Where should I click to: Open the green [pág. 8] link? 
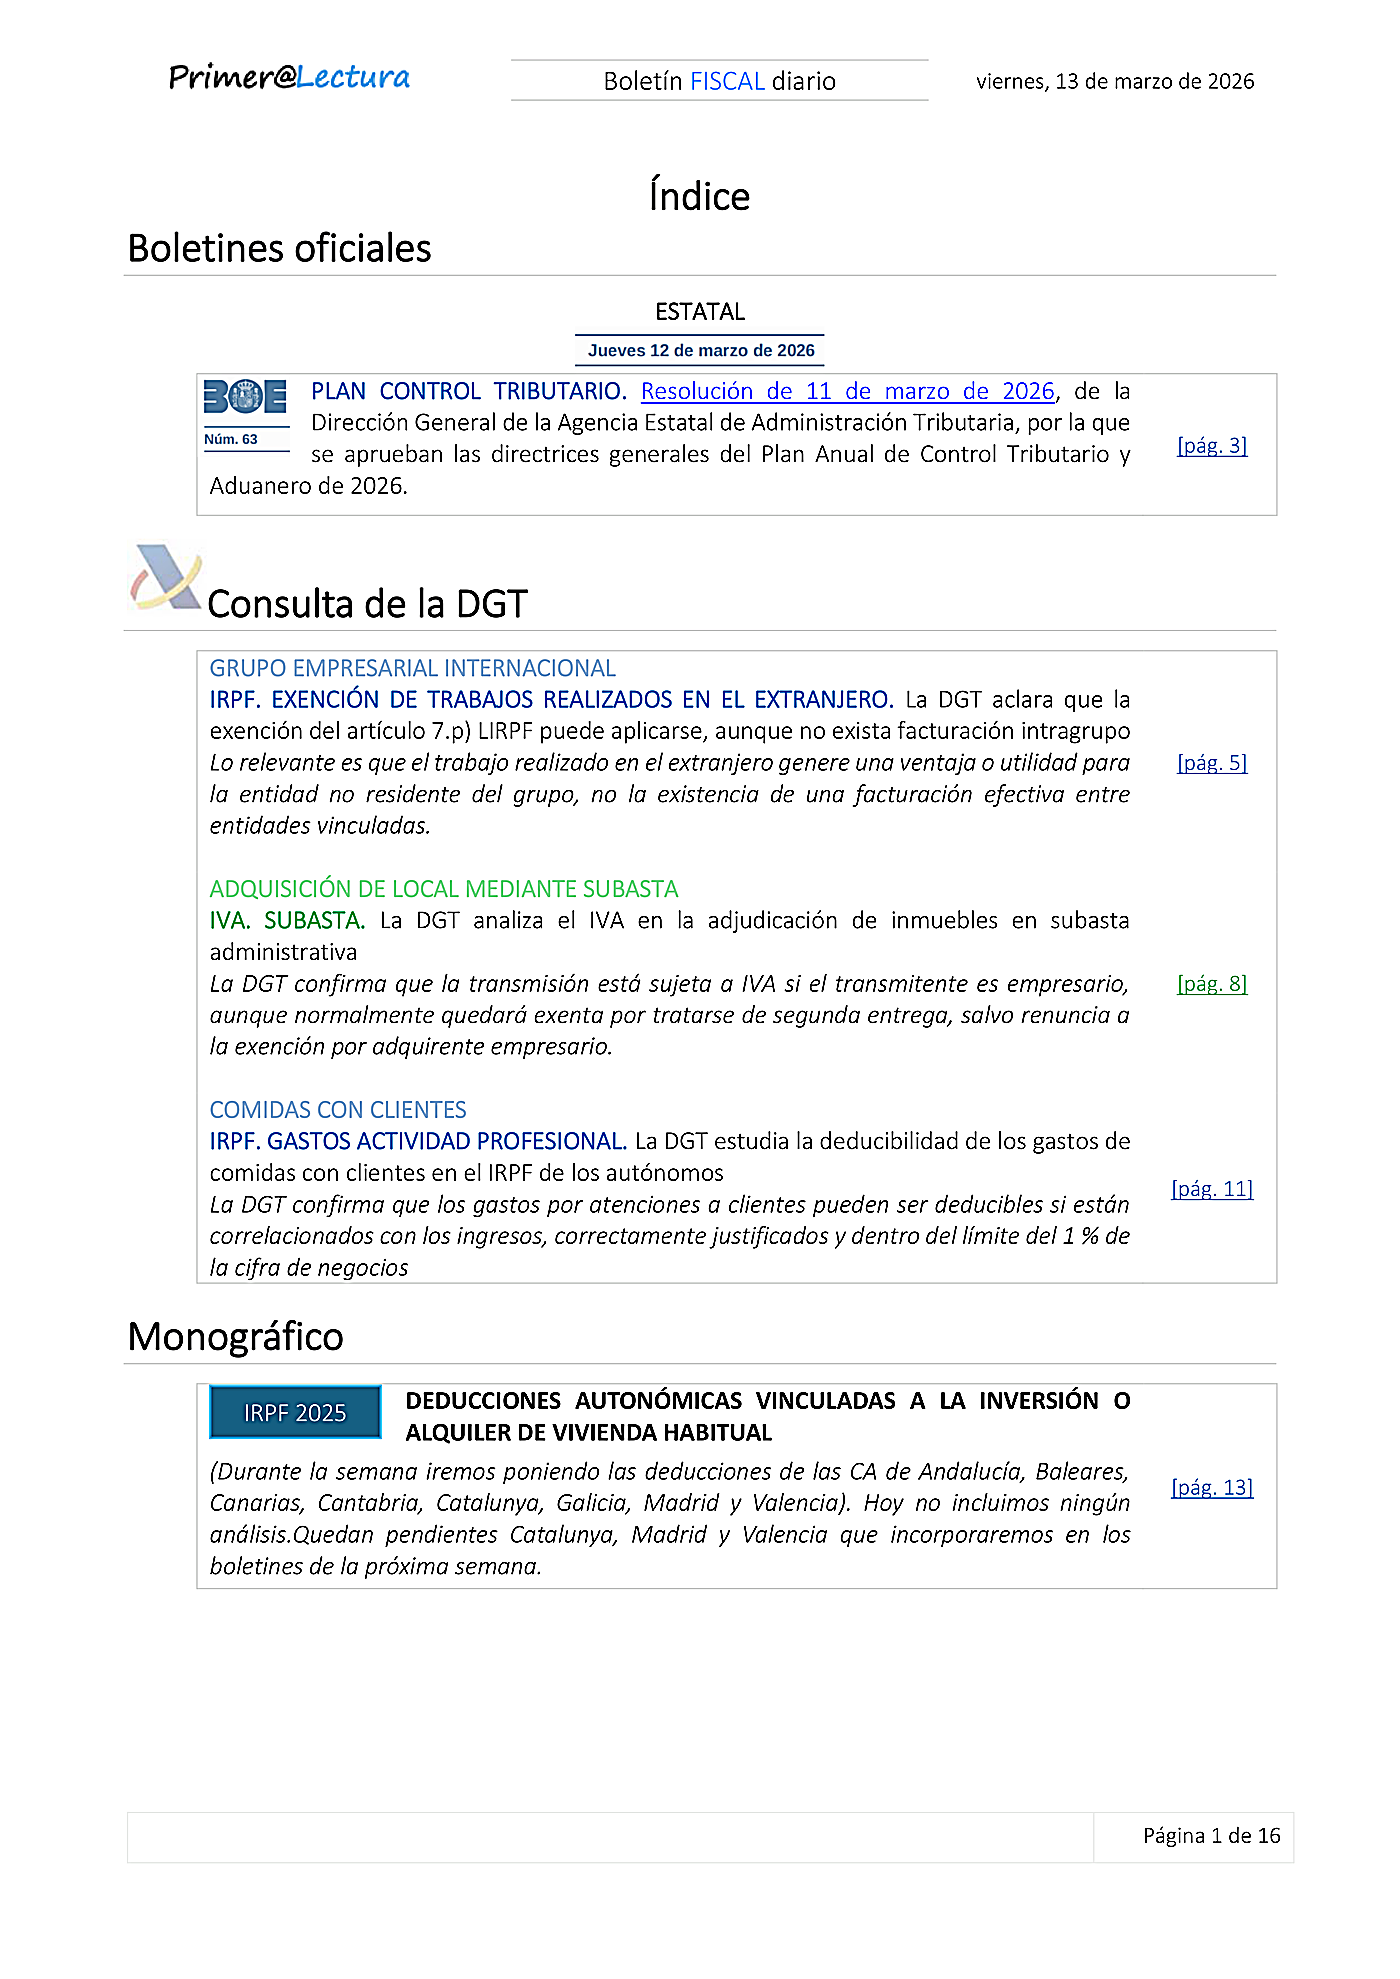1211,984
